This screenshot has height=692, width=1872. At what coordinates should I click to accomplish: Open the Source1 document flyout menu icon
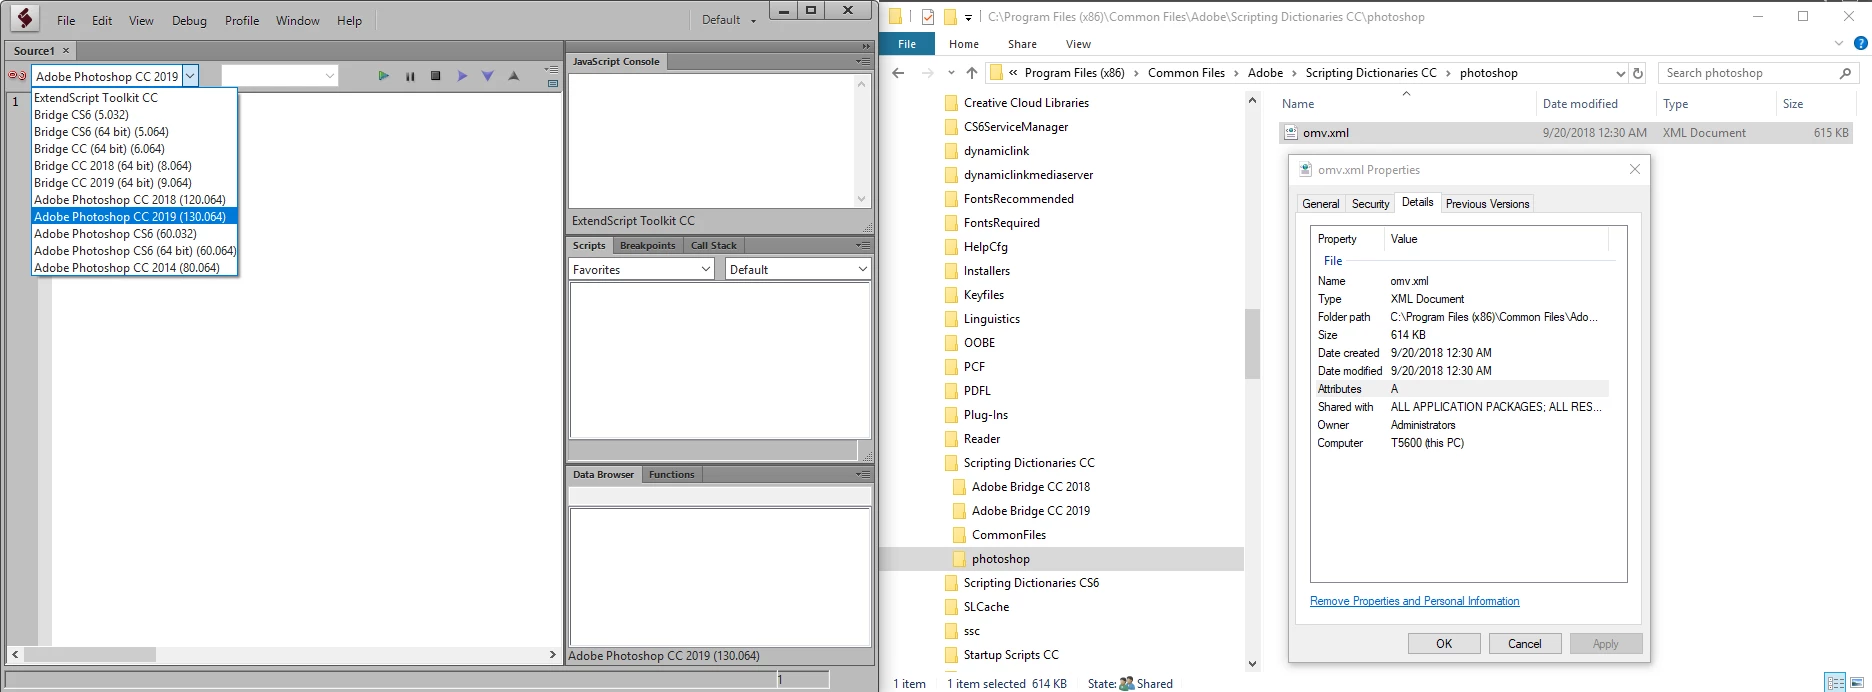(x=552, y=69)
